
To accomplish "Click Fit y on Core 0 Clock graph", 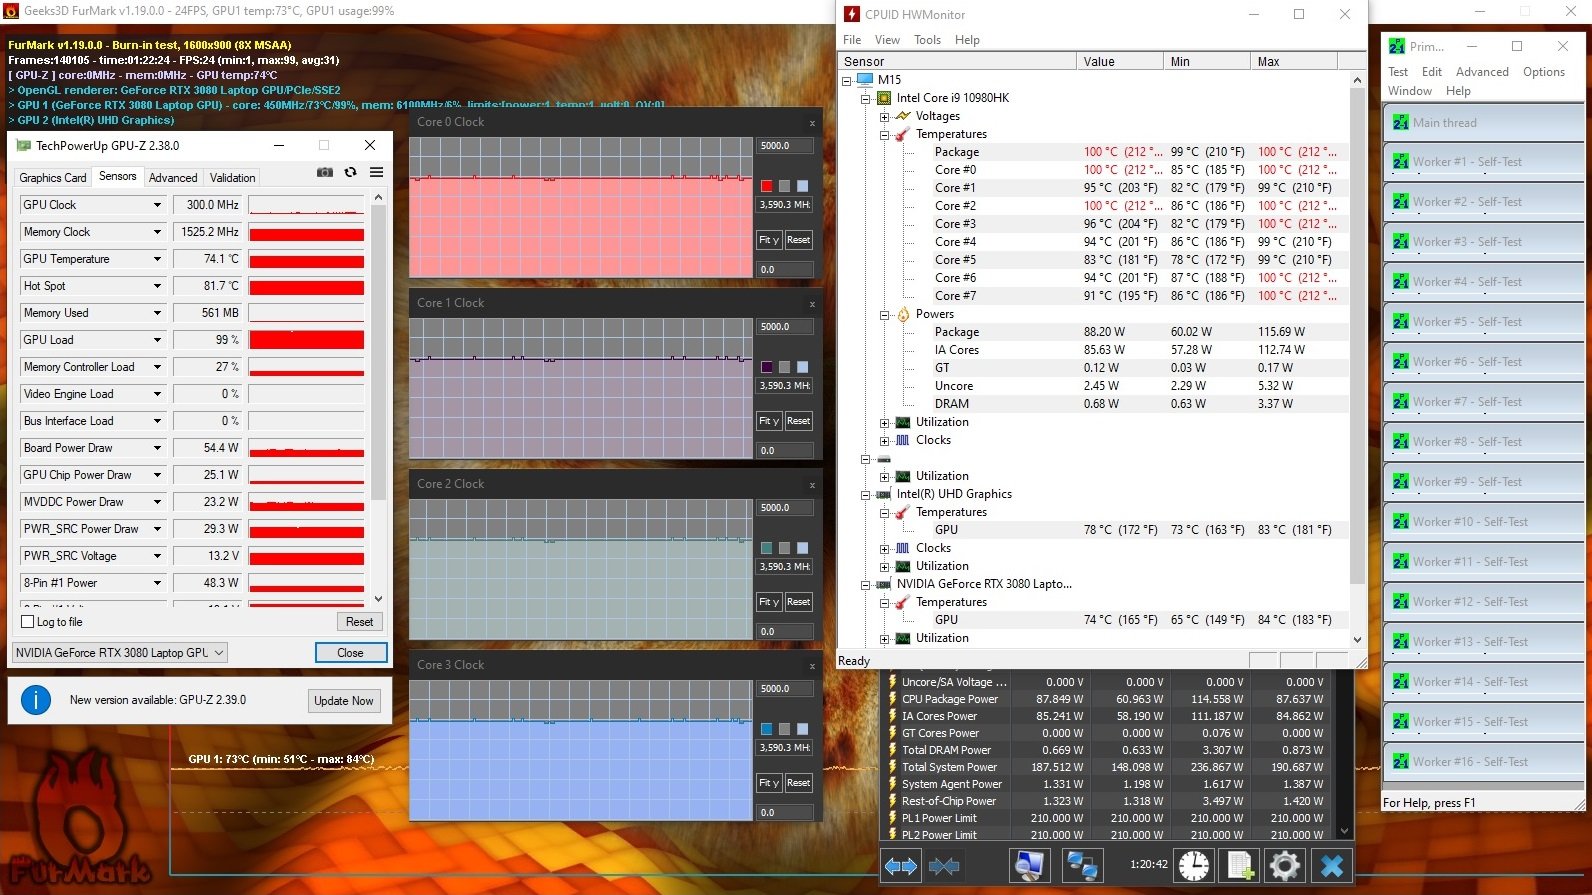I will click(x=768, y=240).
